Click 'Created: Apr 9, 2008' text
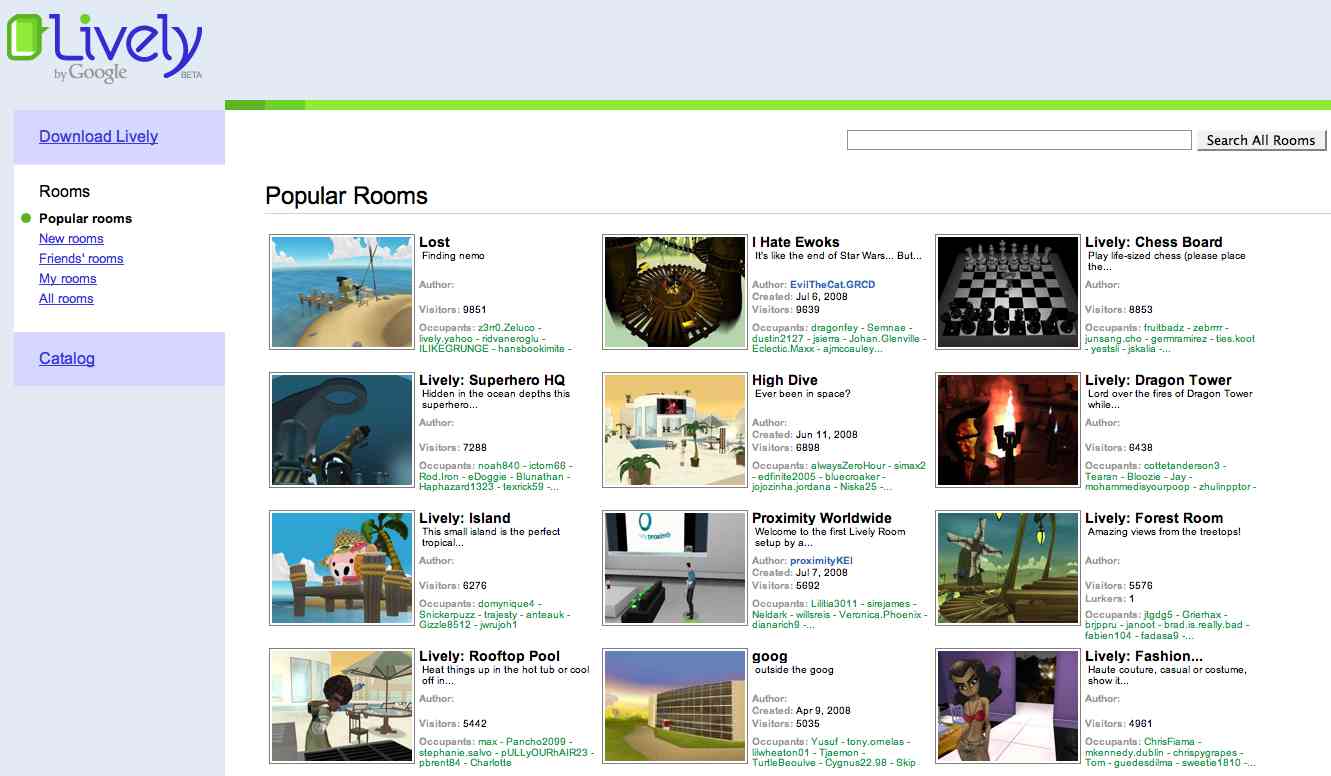The width and height of the screenshot is (1331, 776). [x=801, y=711]
